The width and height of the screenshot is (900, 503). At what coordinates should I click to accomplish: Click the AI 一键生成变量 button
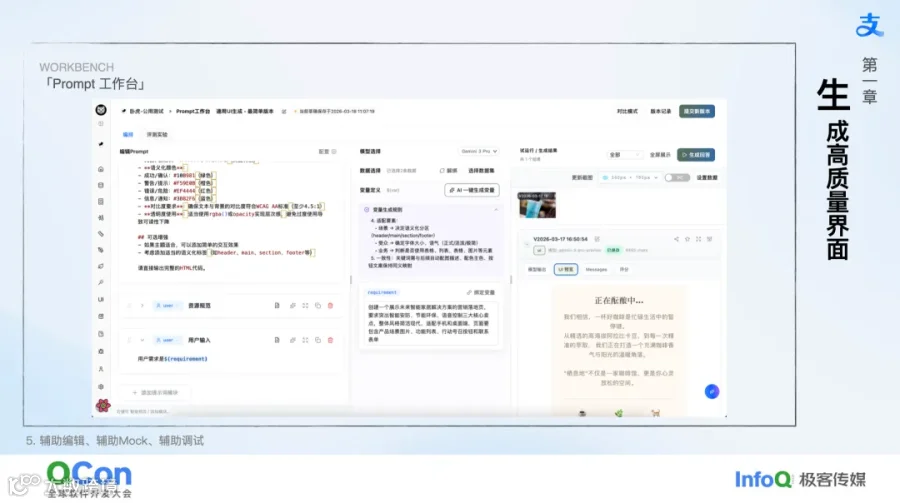point(472,190)
